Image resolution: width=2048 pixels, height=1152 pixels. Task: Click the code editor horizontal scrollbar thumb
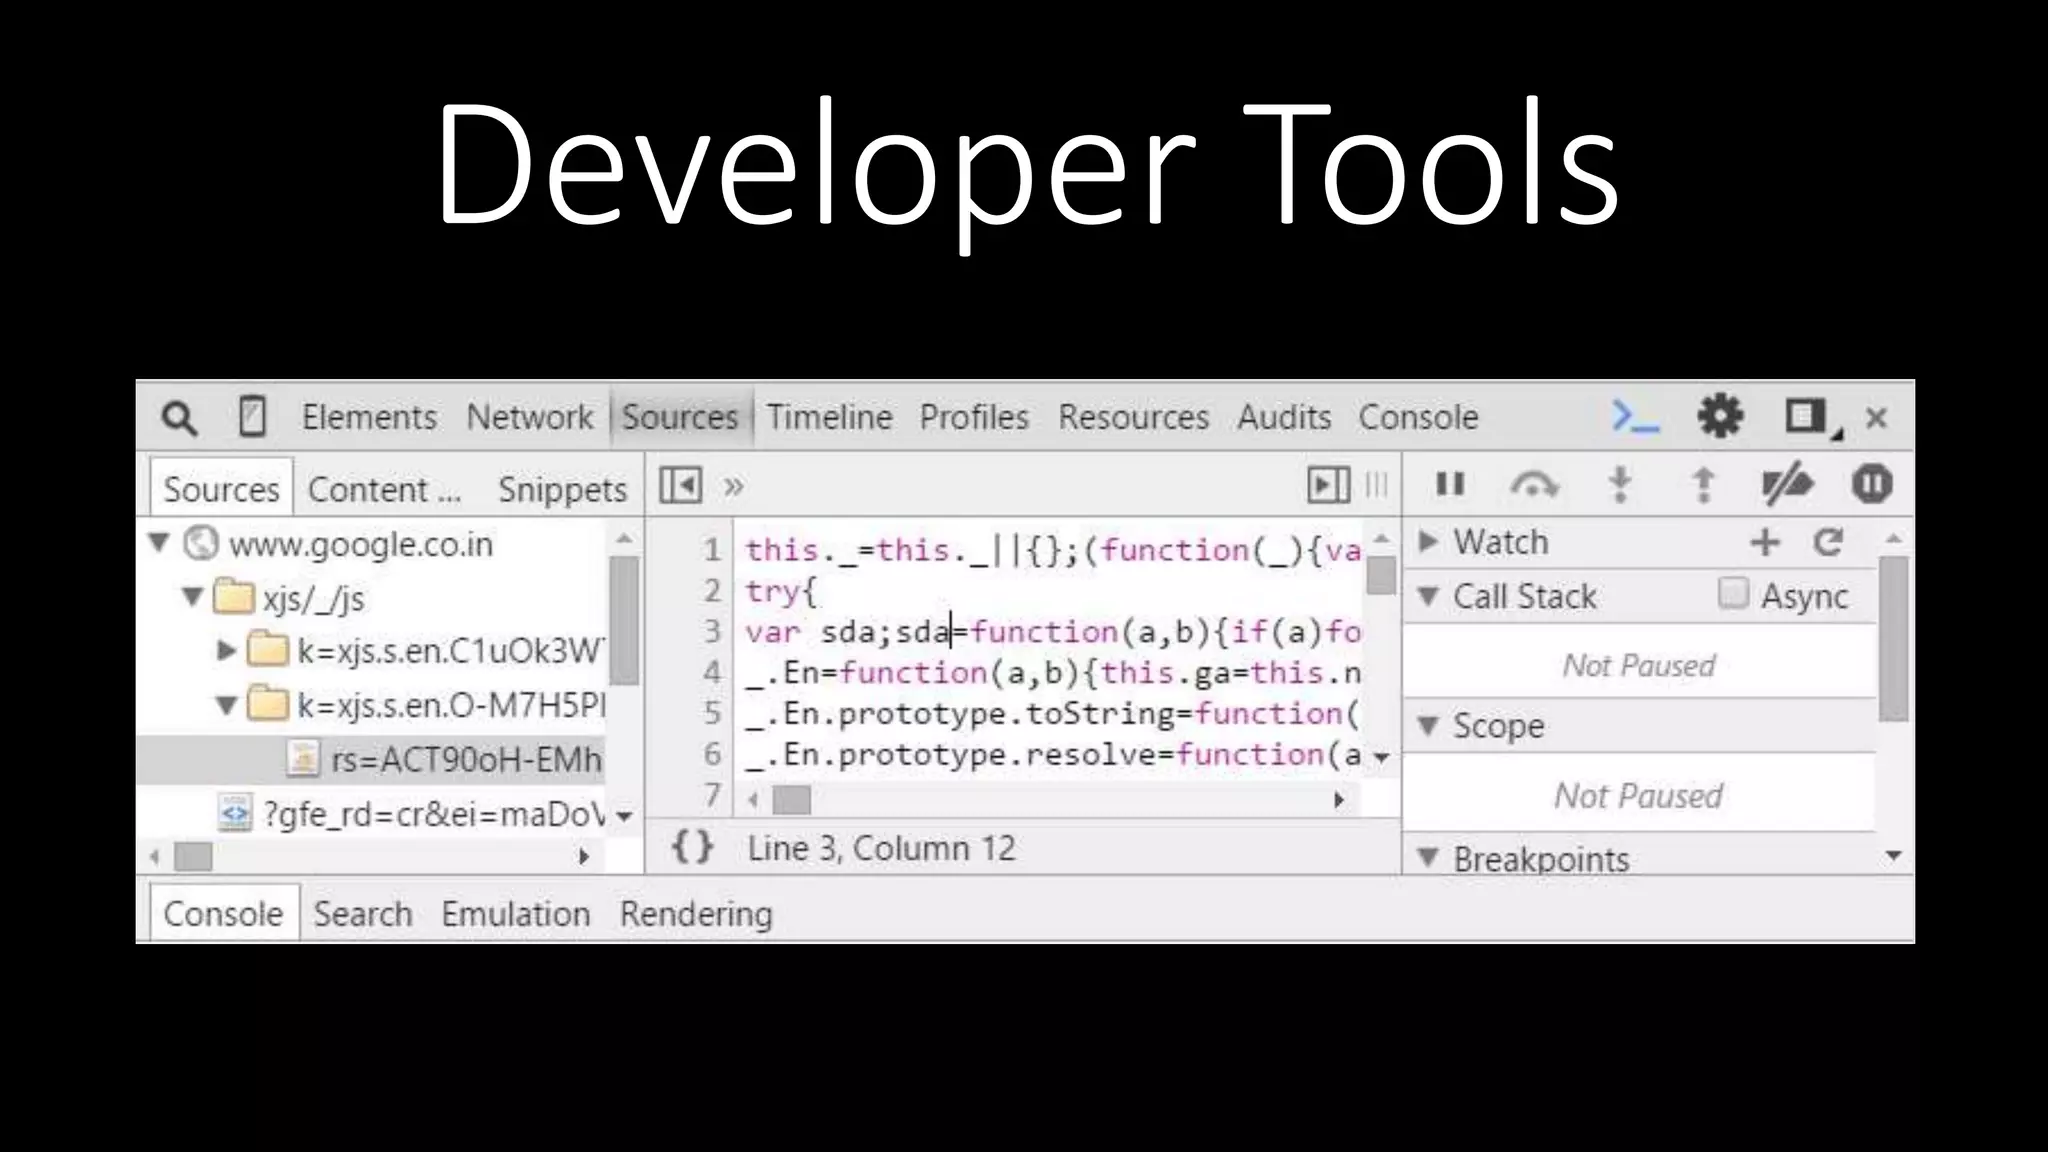point(792,800)
